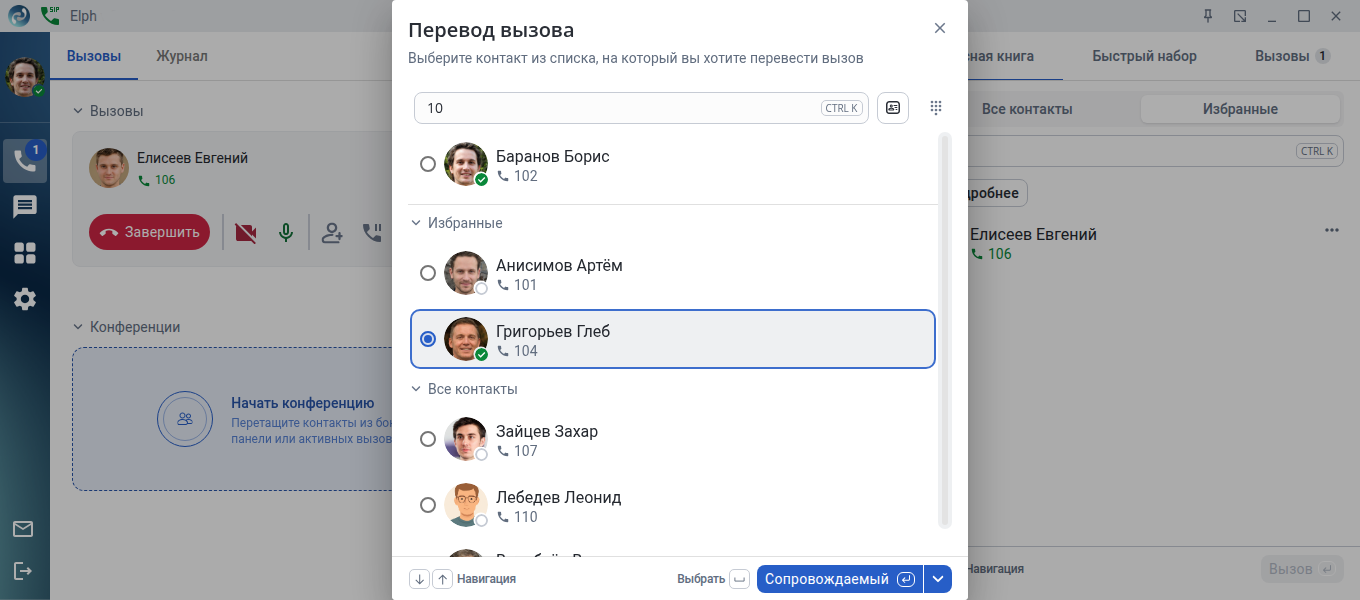
Task: Open the chat messages sidebar icon
Action: [25, 207]
